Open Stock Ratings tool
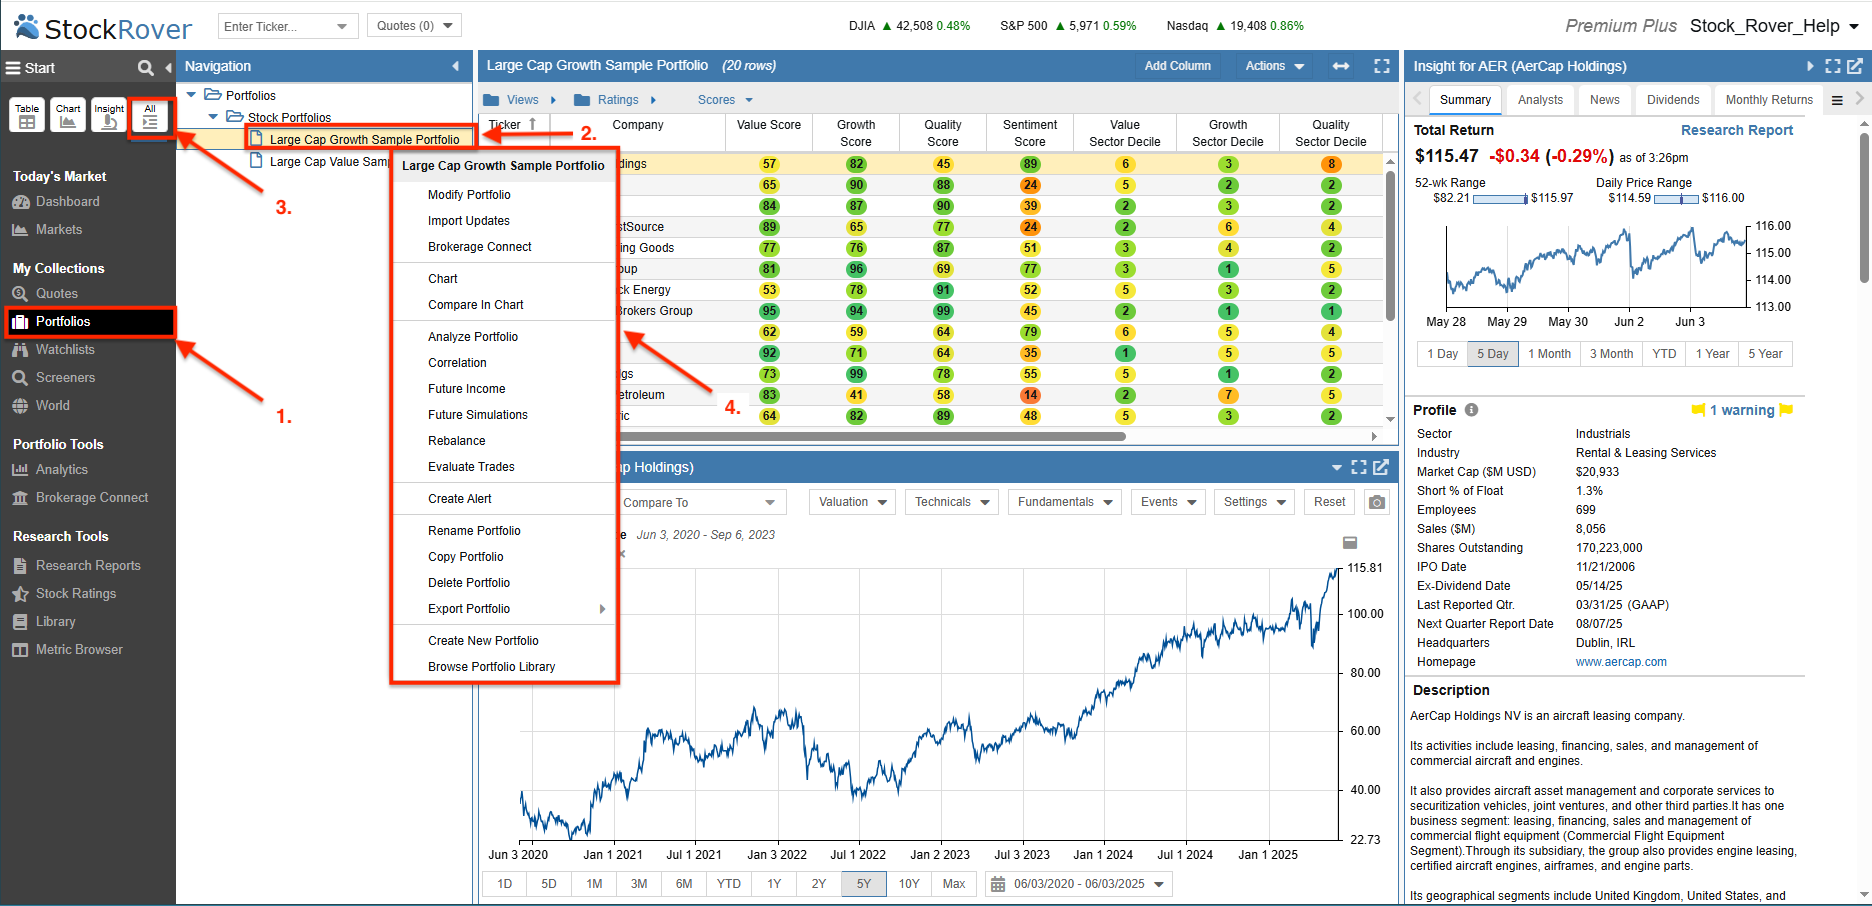Image resolution: width=1872 pixels, height=906 pixels. point(75,593)
